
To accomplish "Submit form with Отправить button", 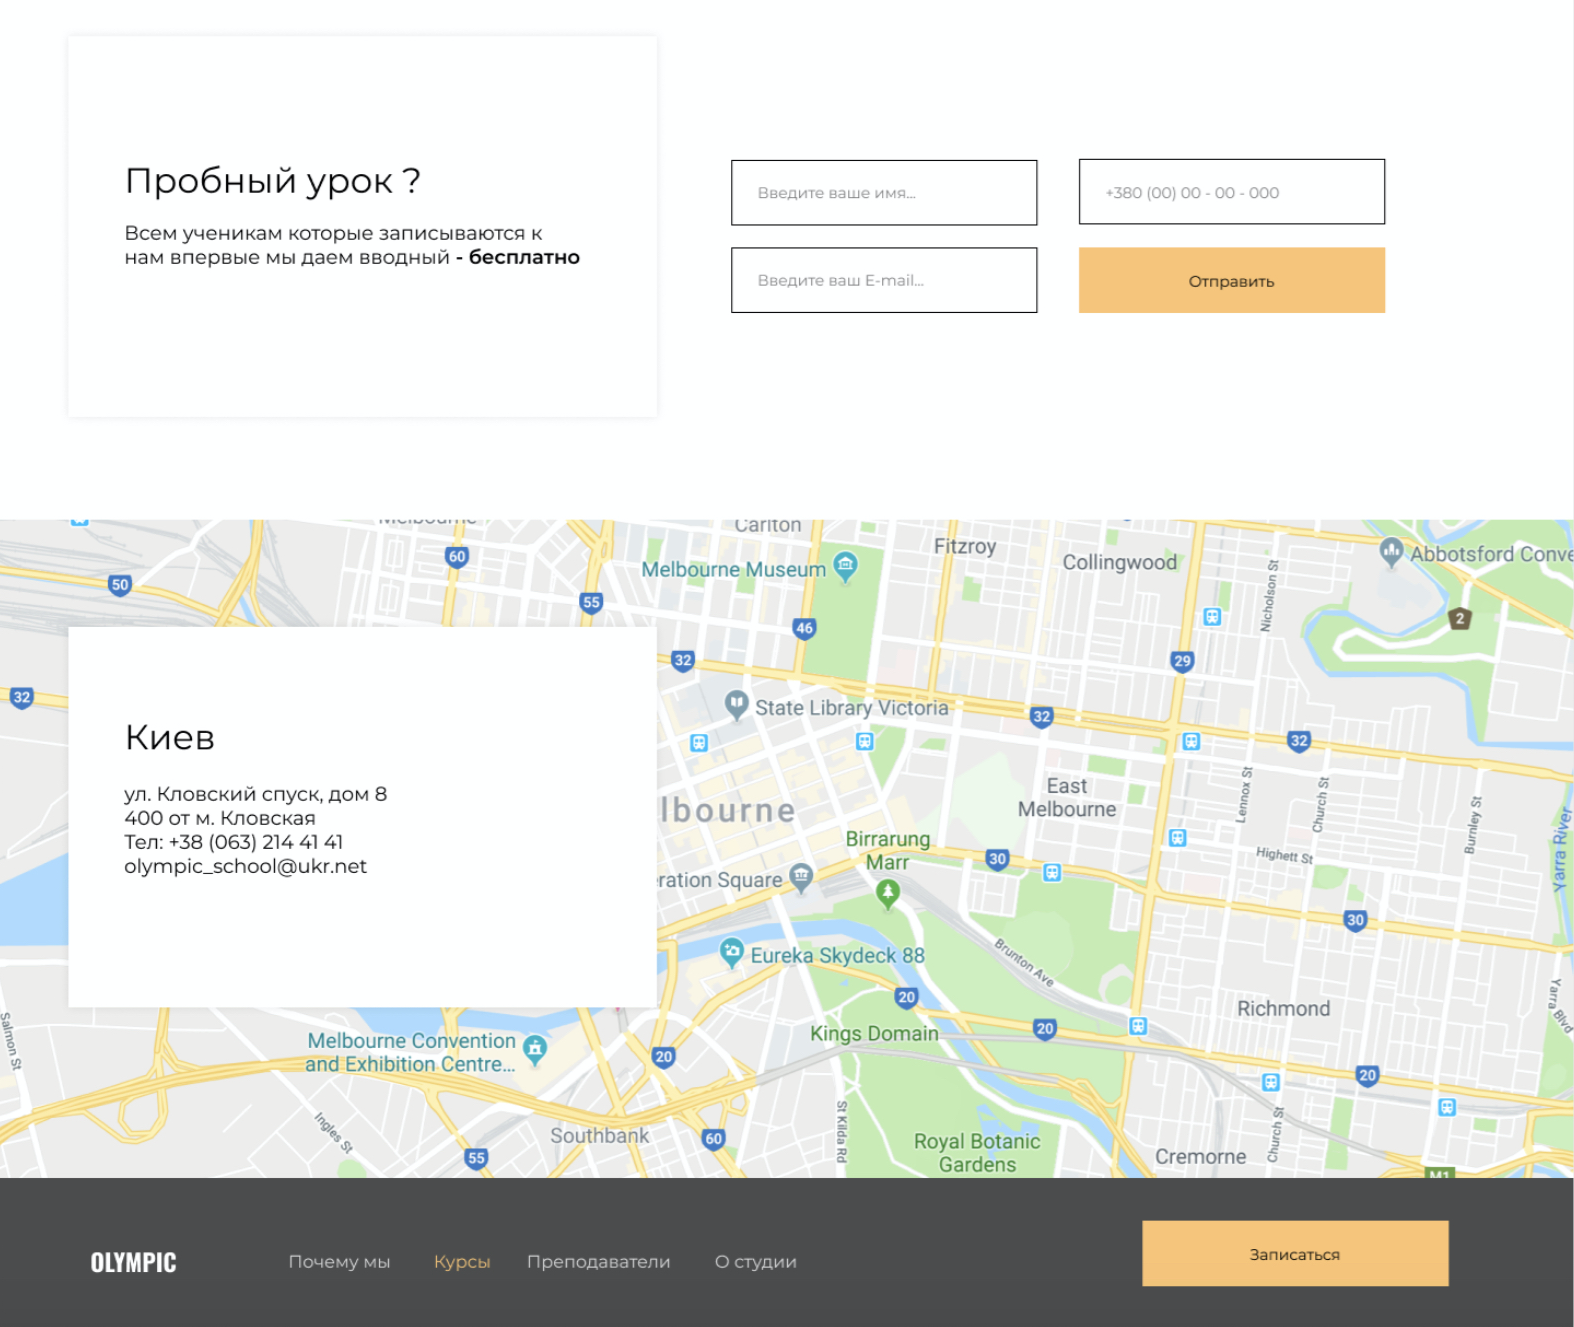I will [1232, 280].
